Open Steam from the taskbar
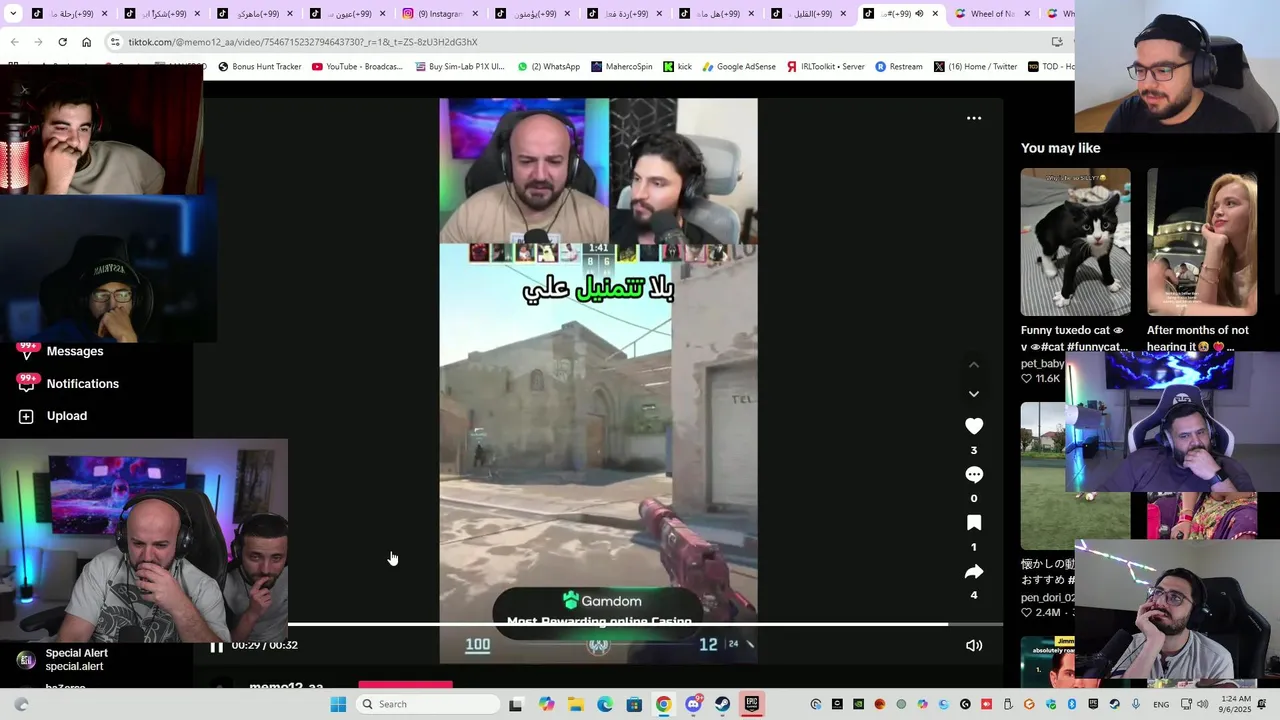1280x720 pixels. point(722,704)
